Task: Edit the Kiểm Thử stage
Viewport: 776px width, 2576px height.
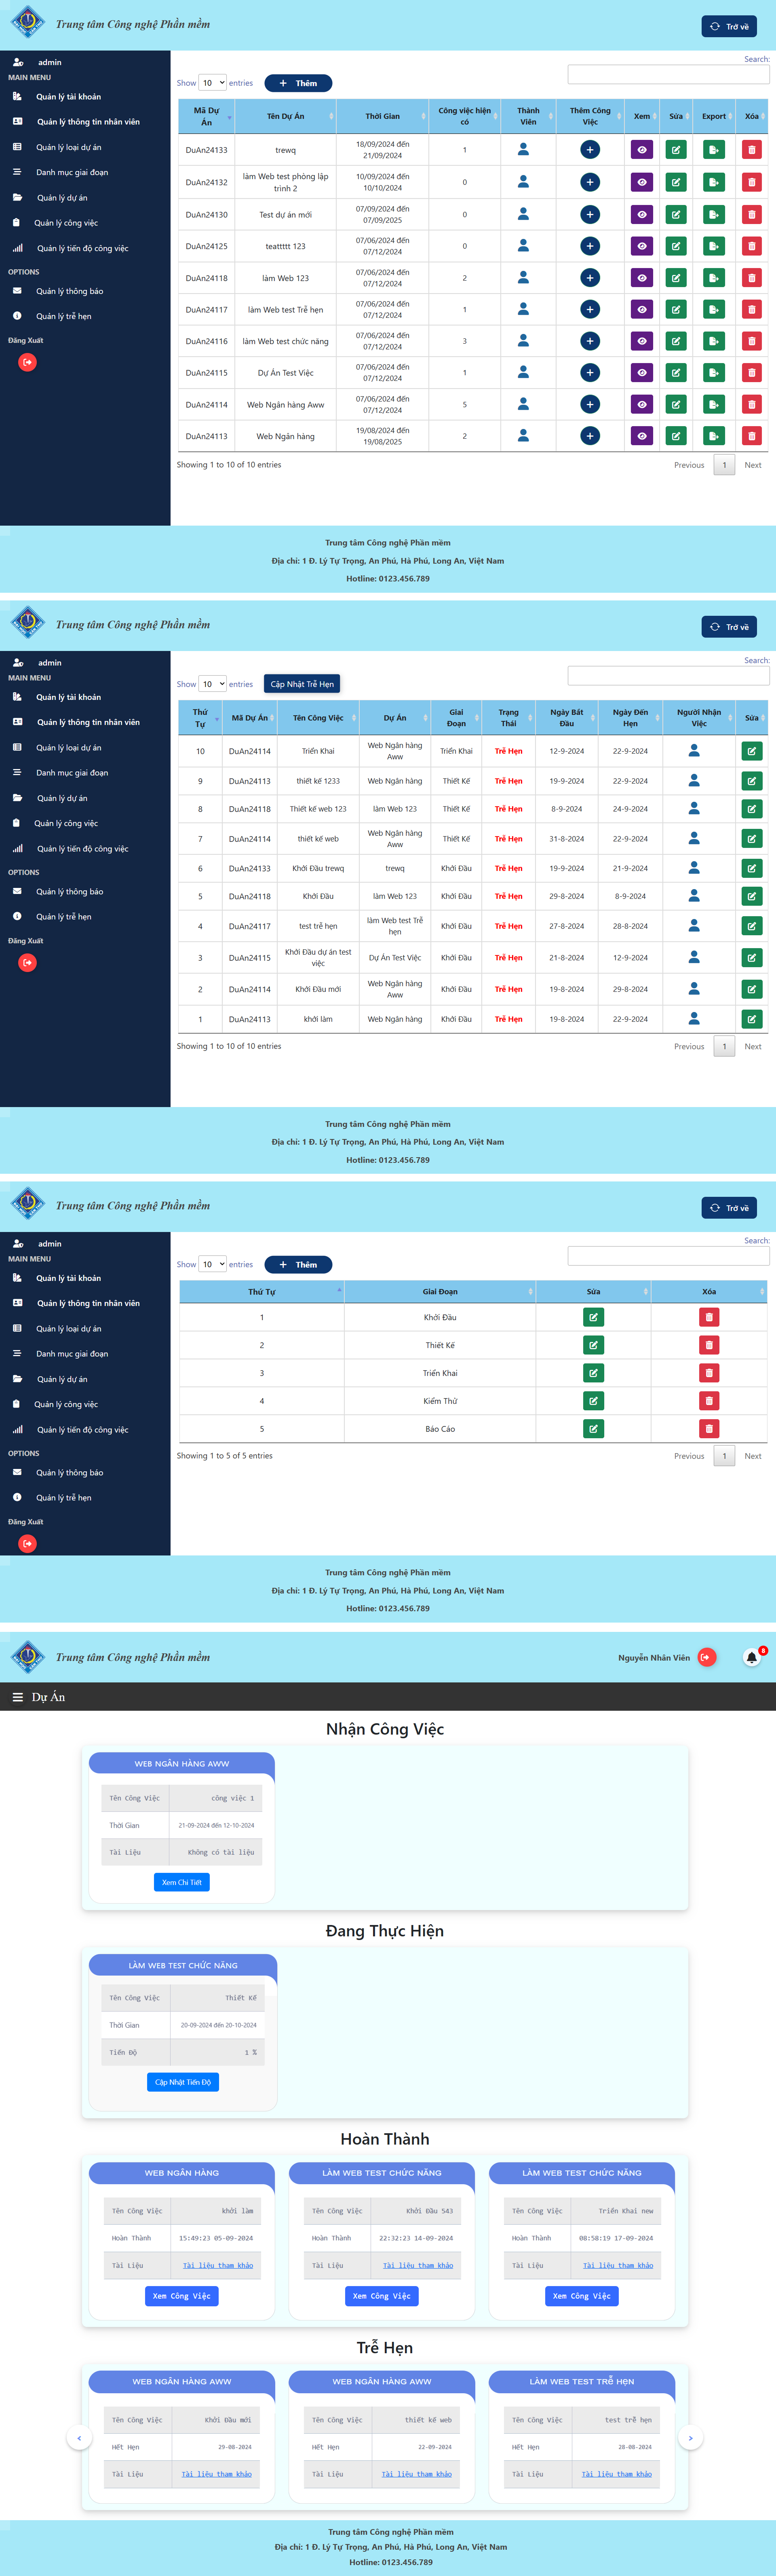Action: 593,1401
